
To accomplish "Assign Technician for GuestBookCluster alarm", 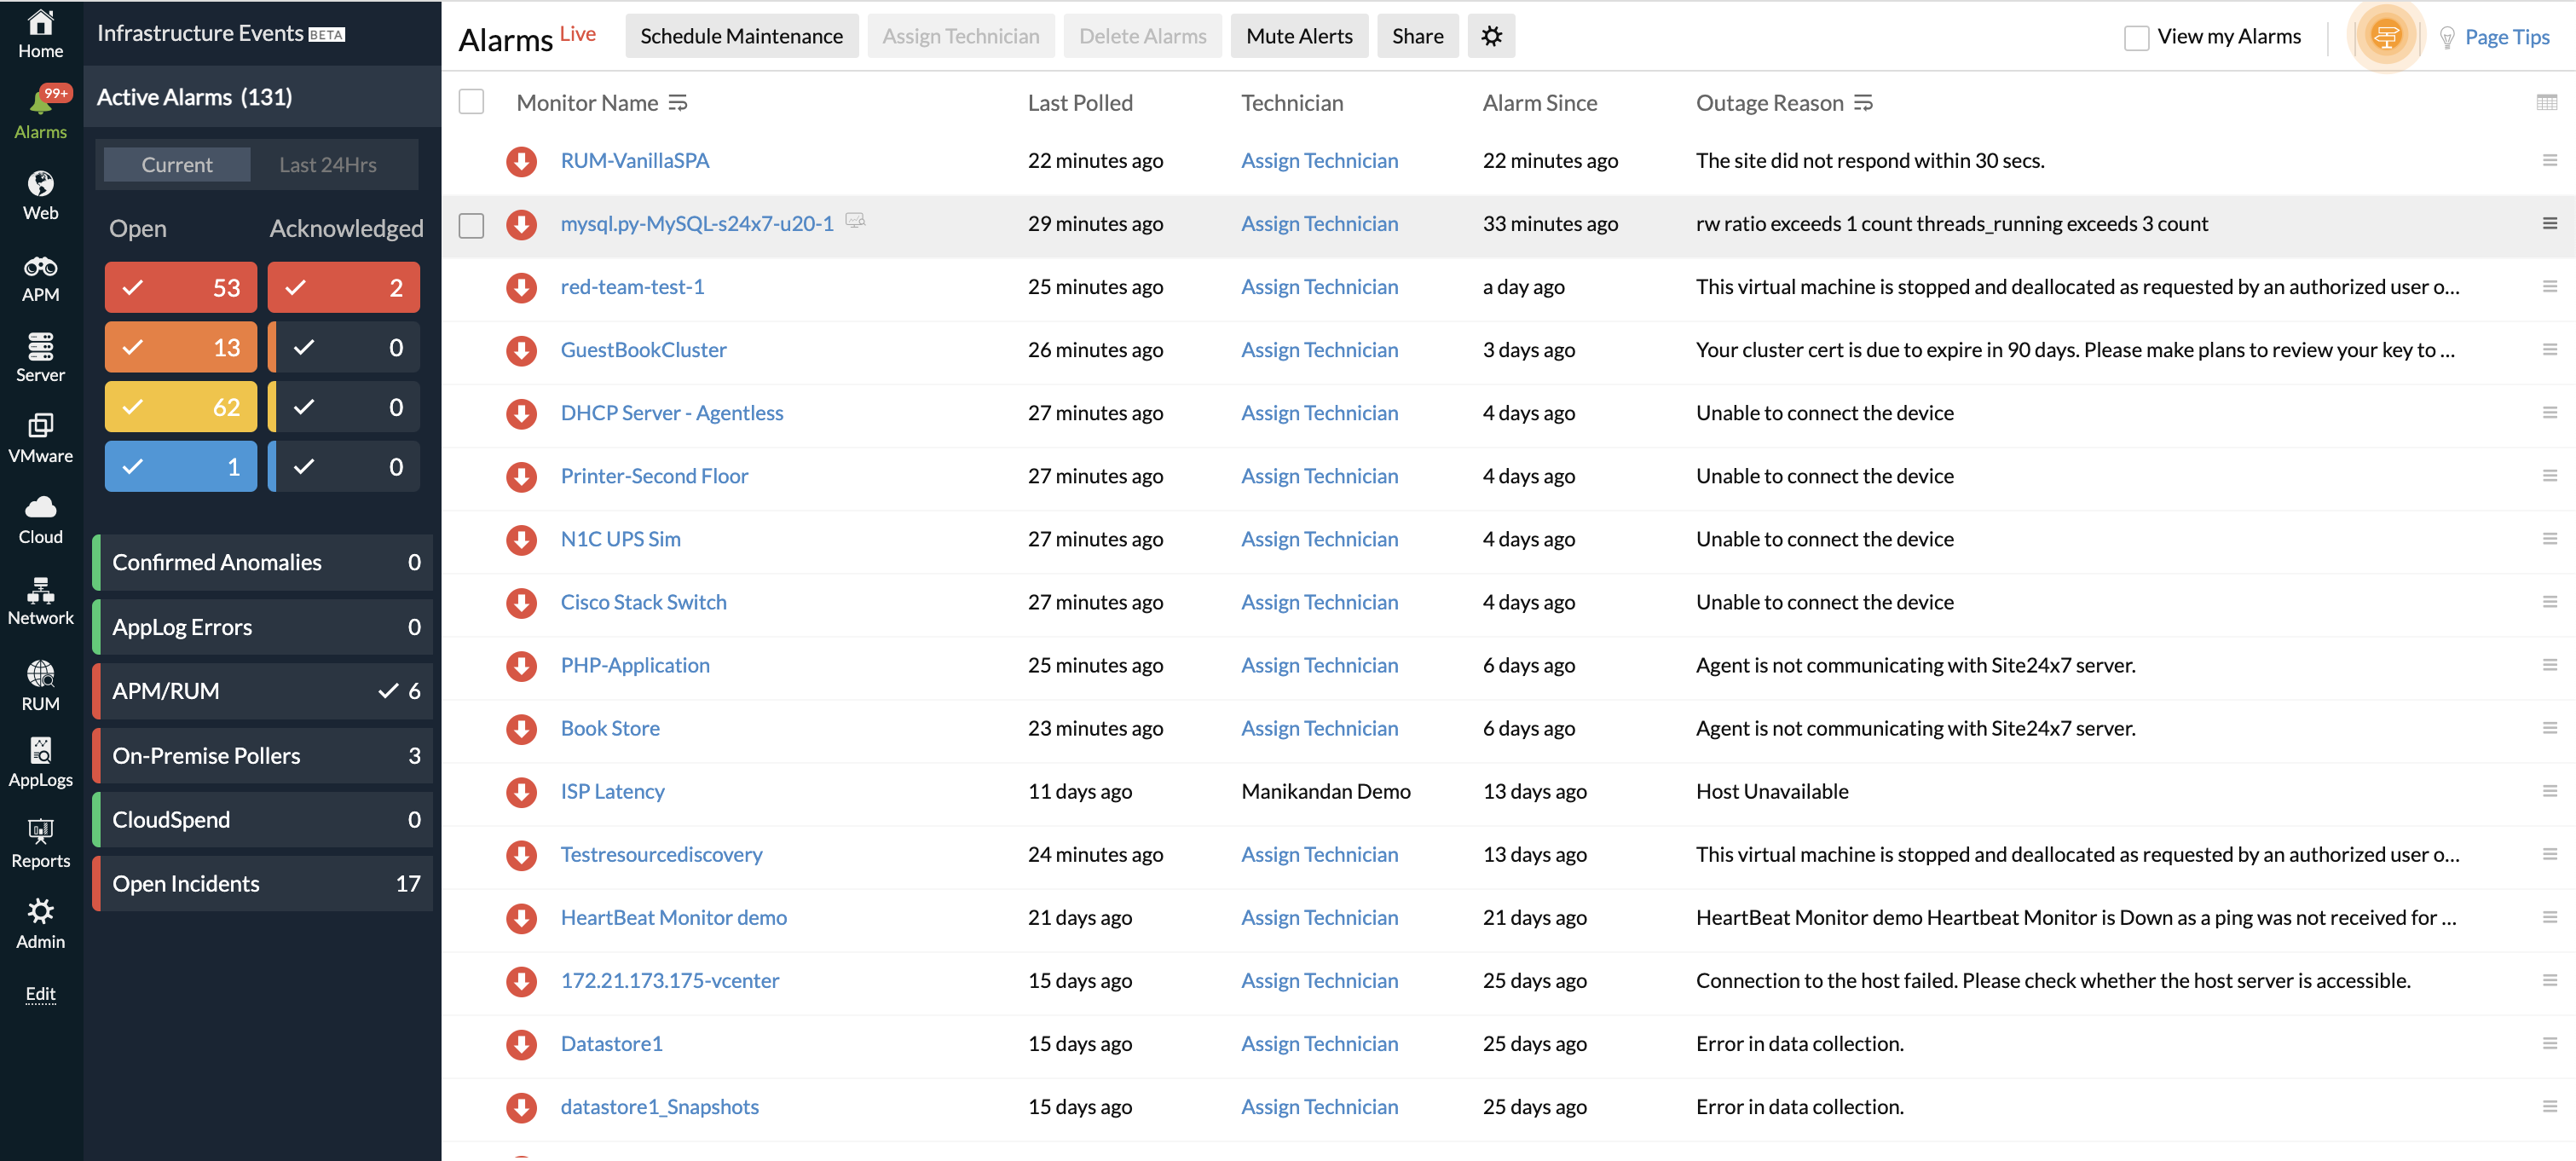I will (x=1319, y=350).
